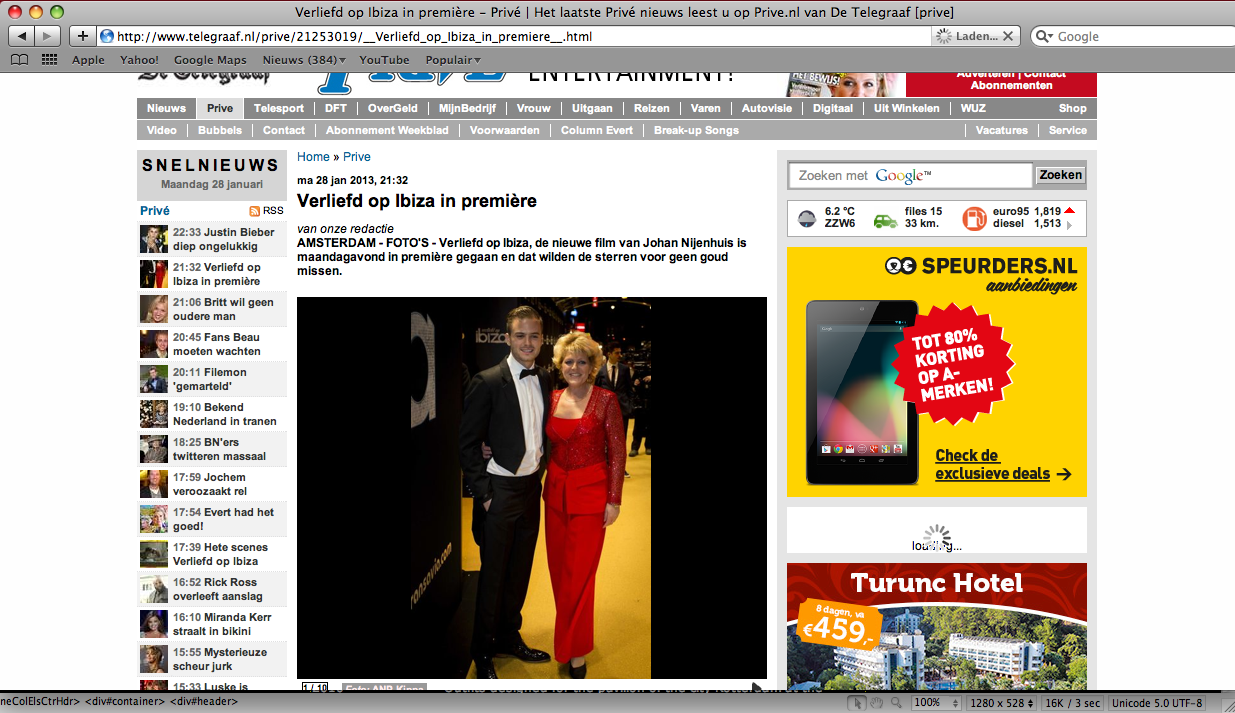Open the MijnBedrijf tab
1235x713 pixels.
[x=469, y=108]
